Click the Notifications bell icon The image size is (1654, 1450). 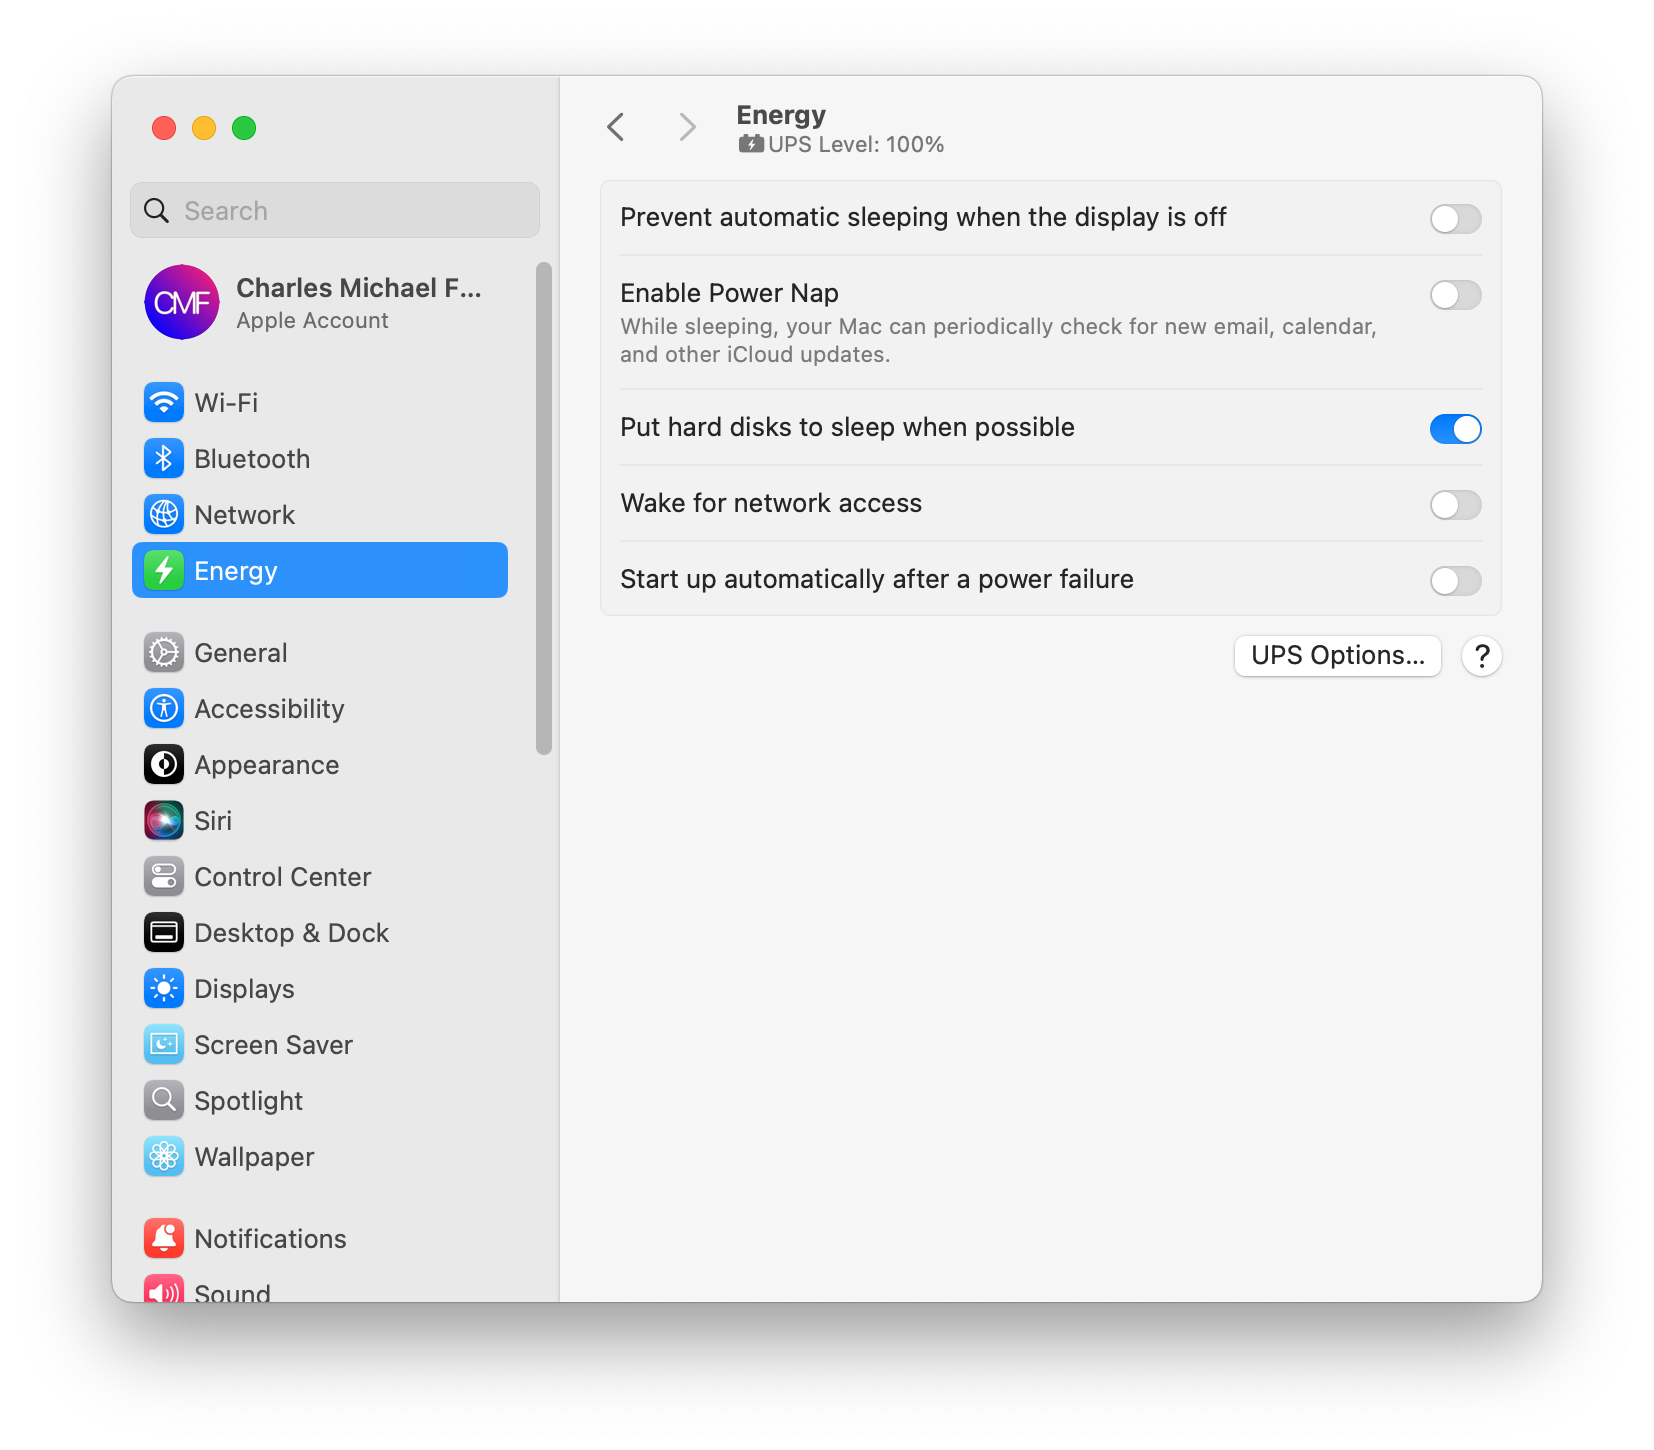point(164,1239)
